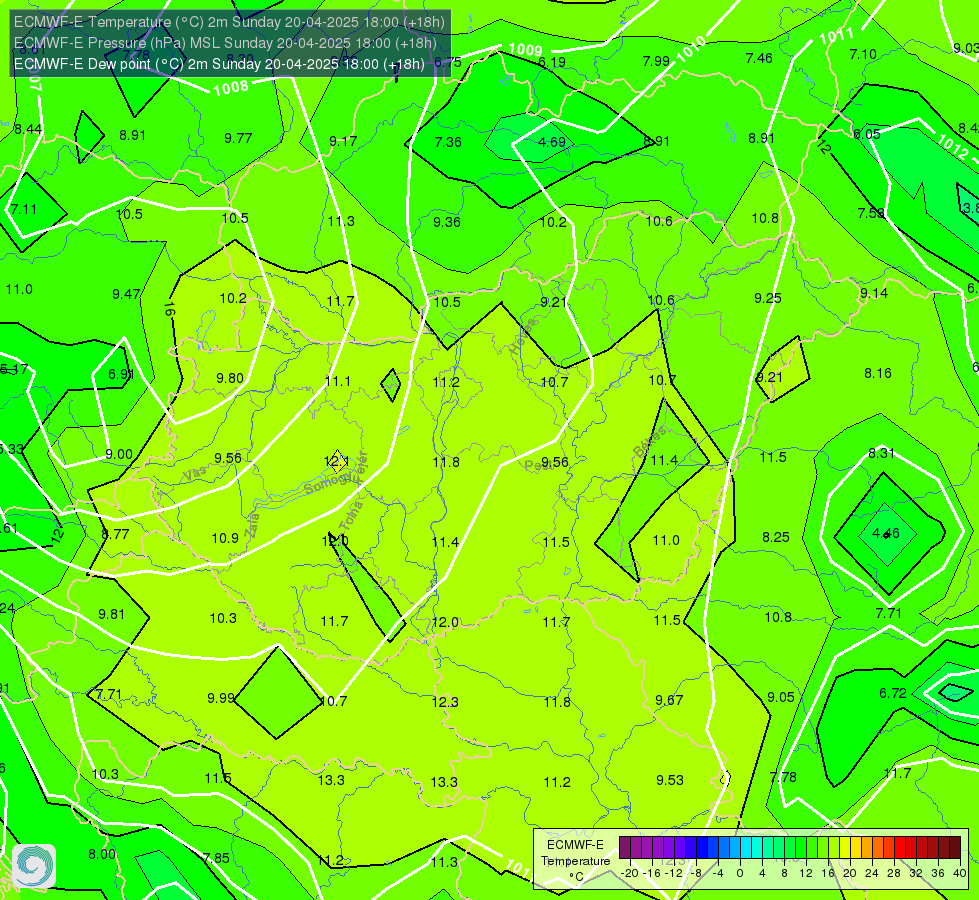Image resolution: width=979 pixels, height=900 pixels.
Task: Click the 6.91 temperature value
Action: pyautogui.click(x=121, y=374)
